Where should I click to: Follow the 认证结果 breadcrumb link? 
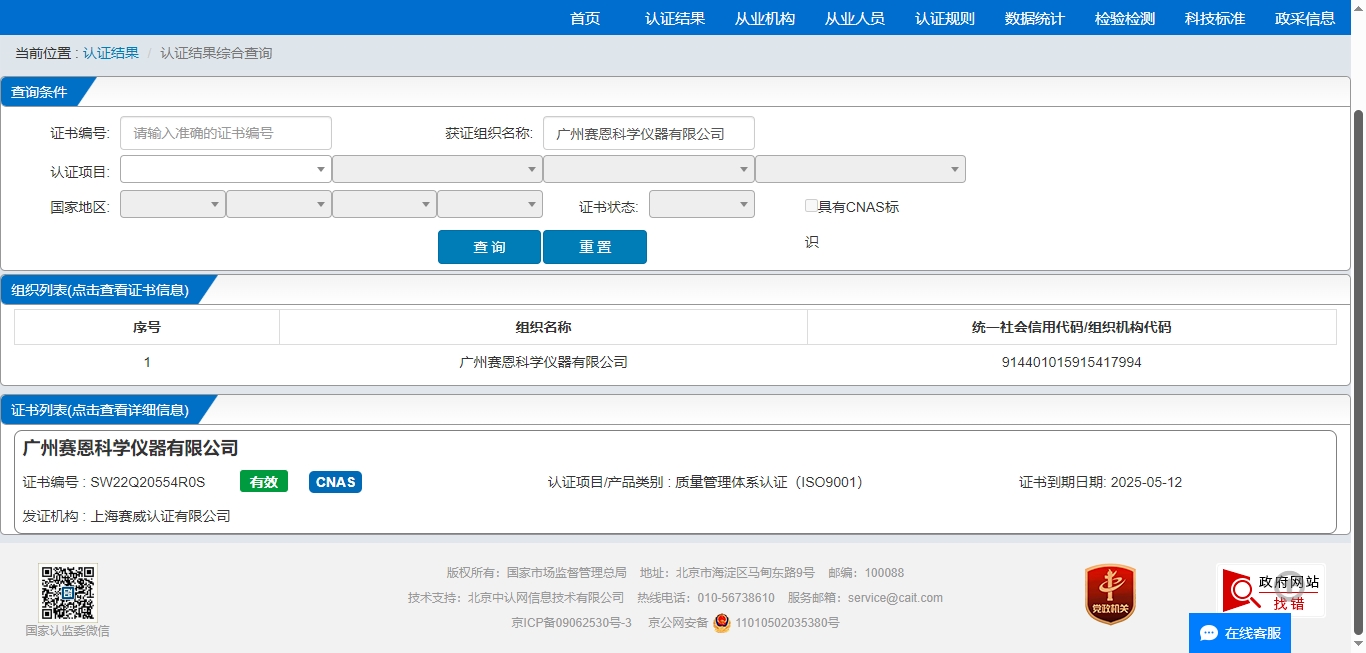111,53
